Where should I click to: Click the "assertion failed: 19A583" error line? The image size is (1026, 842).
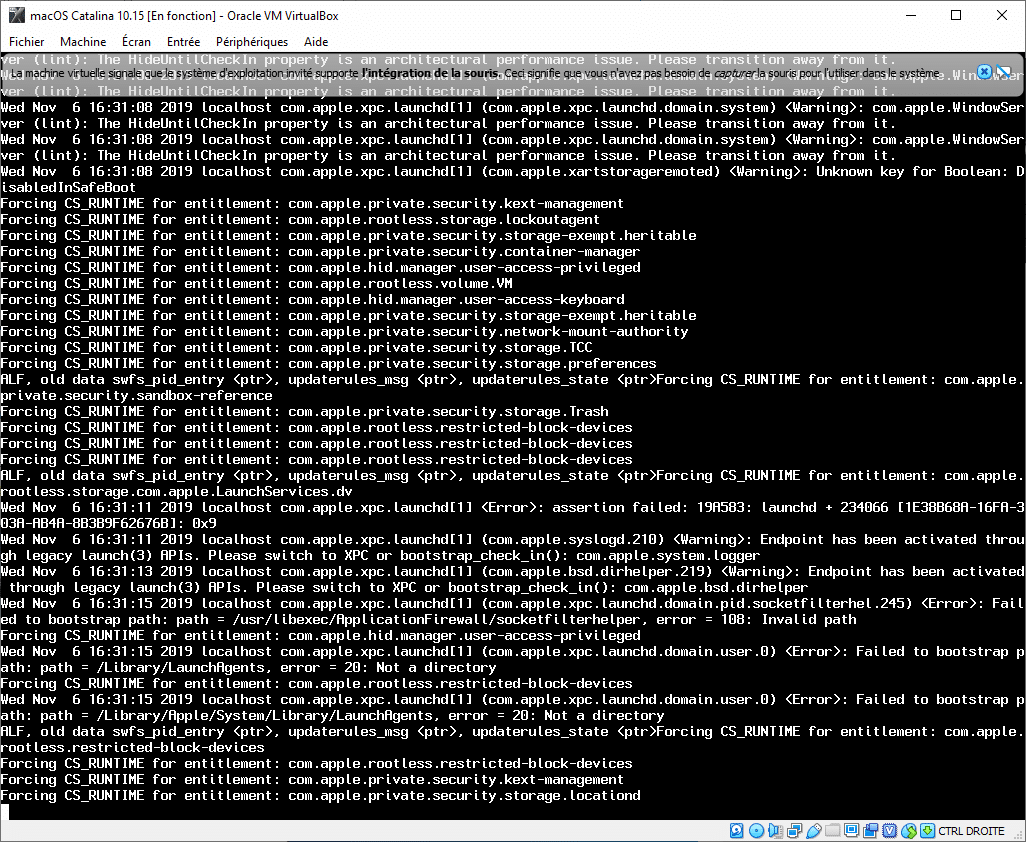pyautogui.click(x=512, y=507)
